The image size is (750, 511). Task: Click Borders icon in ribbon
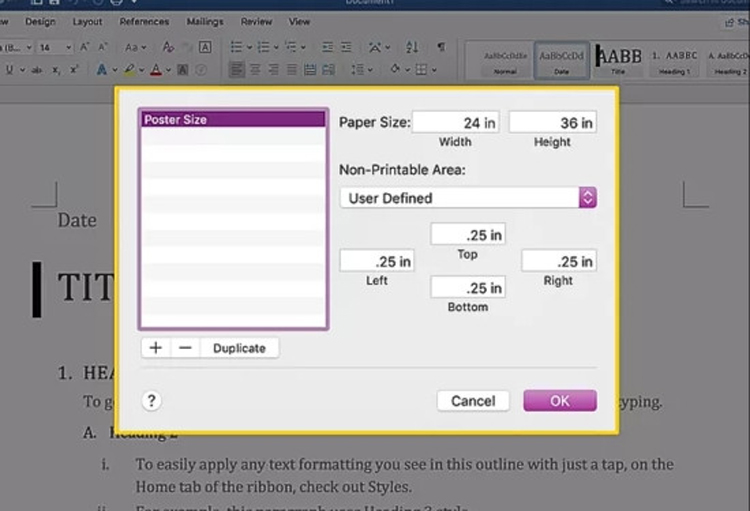coord(421,70)
